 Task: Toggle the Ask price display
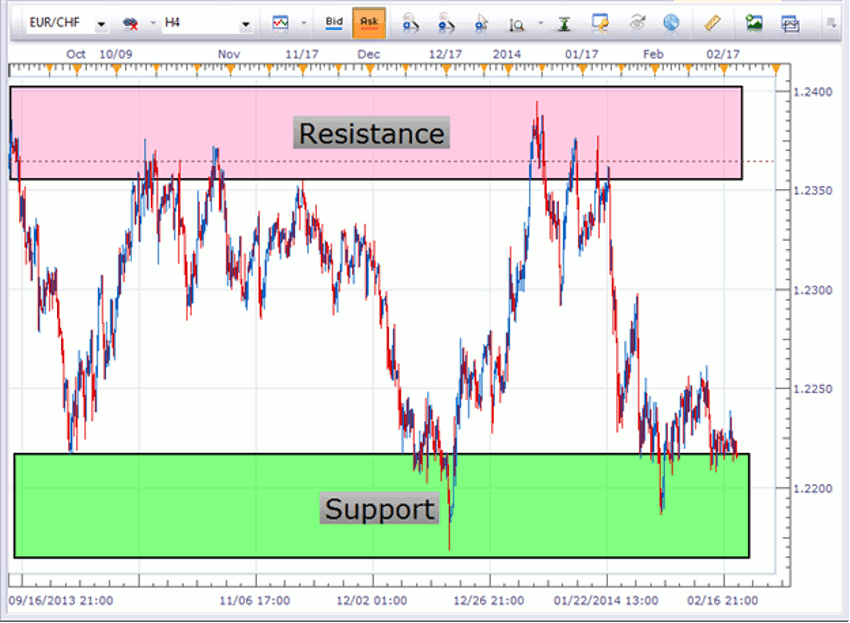pos(369,23)
